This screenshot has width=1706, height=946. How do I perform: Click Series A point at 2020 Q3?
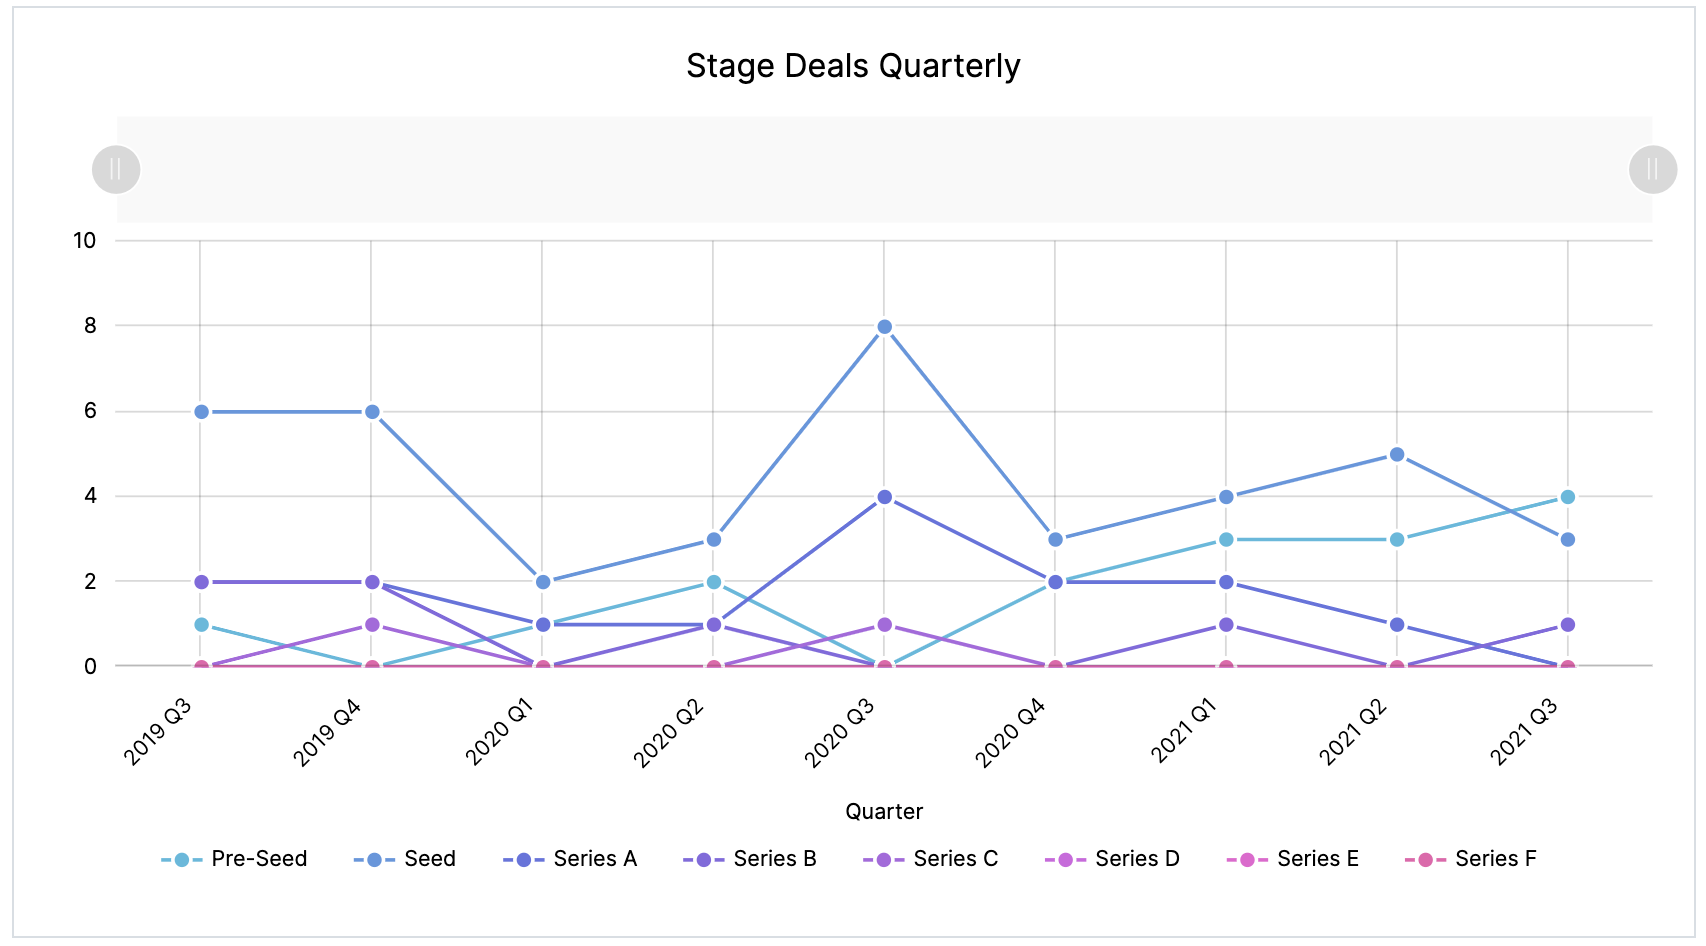click(x=884, y=497)
